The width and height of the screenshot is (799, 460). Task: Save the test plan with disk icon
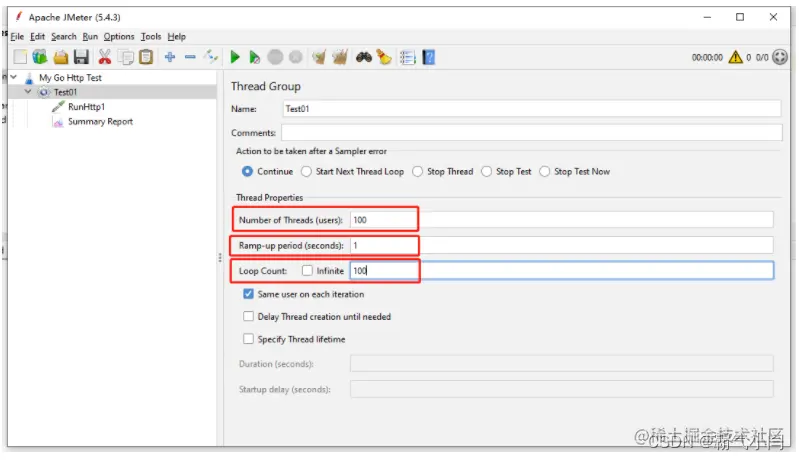81,57
